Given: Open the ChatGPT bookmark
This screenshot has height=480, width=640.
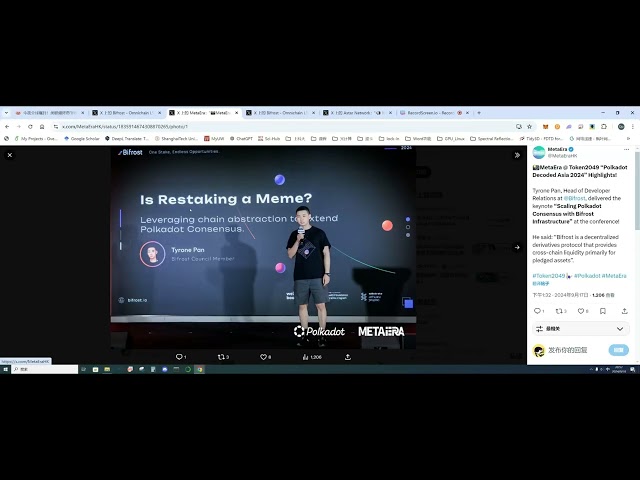Looking at the screenshot, I should click(241, 139).
